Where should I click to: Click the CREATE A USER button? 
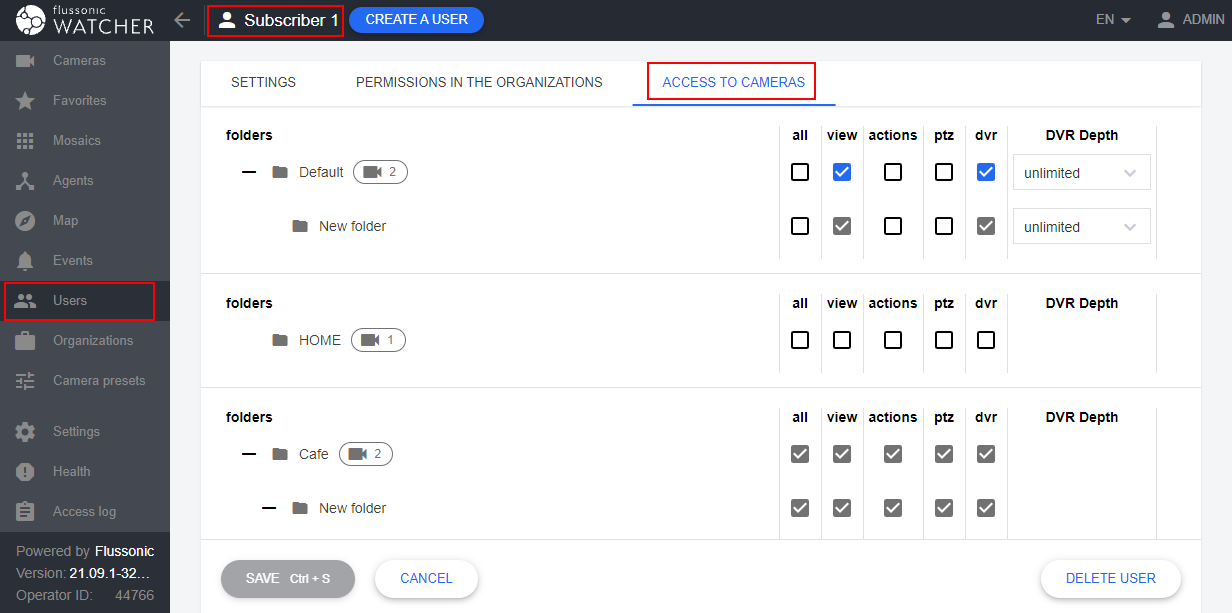click(416, 19)
